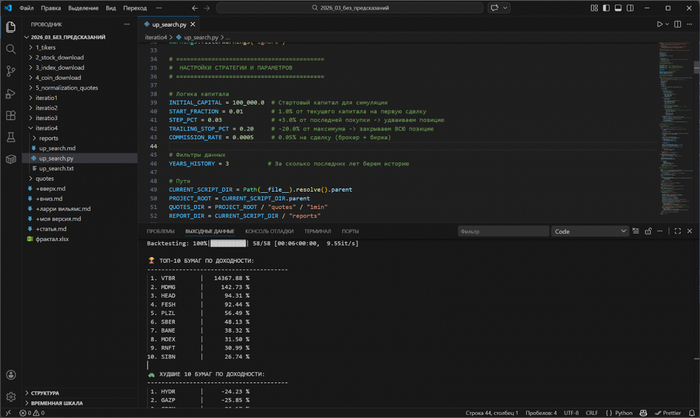Expand the reports folder
The image size is (700, 418).
click(x=48, y=138)
